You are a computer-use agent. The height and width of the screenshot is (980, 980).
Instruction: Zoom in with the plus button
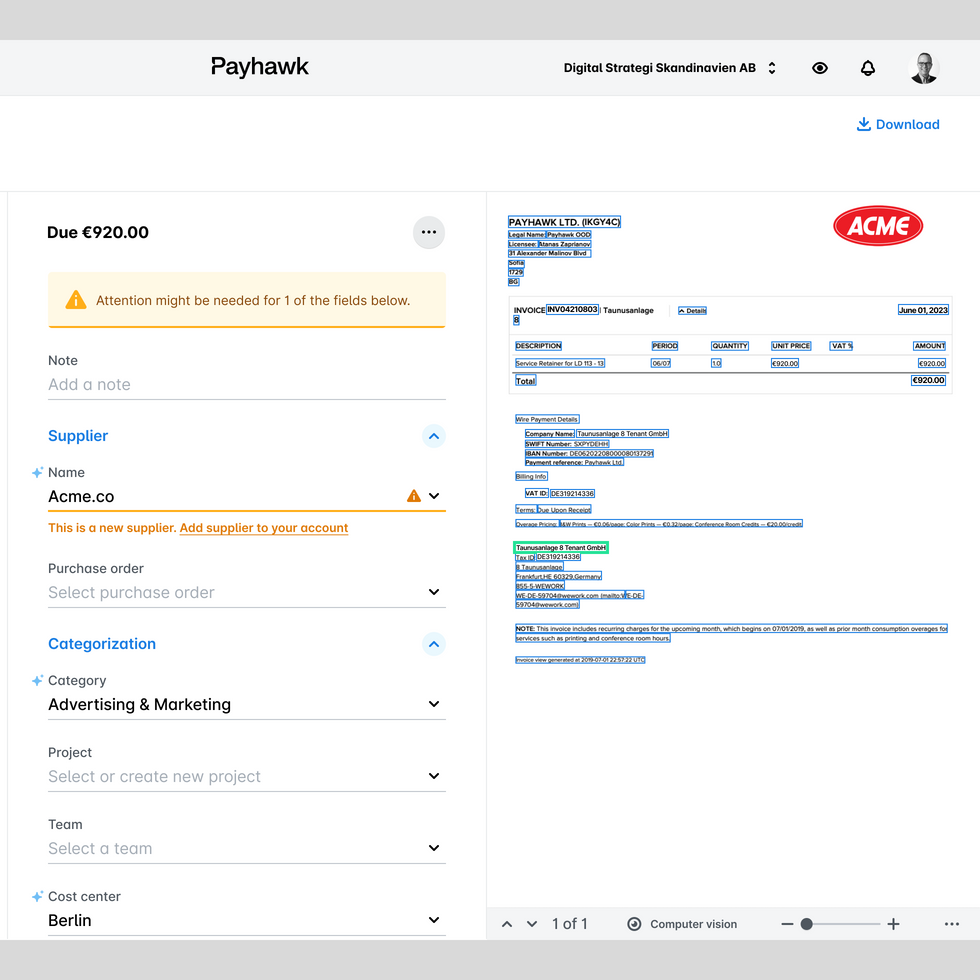894,924
